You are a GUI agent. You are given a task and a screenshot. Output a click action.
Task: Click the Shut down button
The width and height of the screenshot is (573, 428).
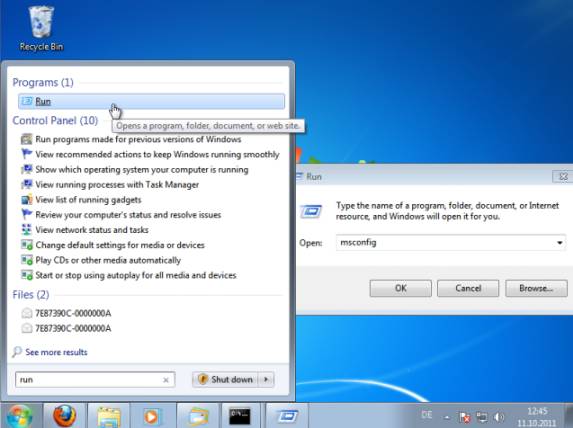pyautogui.click(x=225, y=380)
